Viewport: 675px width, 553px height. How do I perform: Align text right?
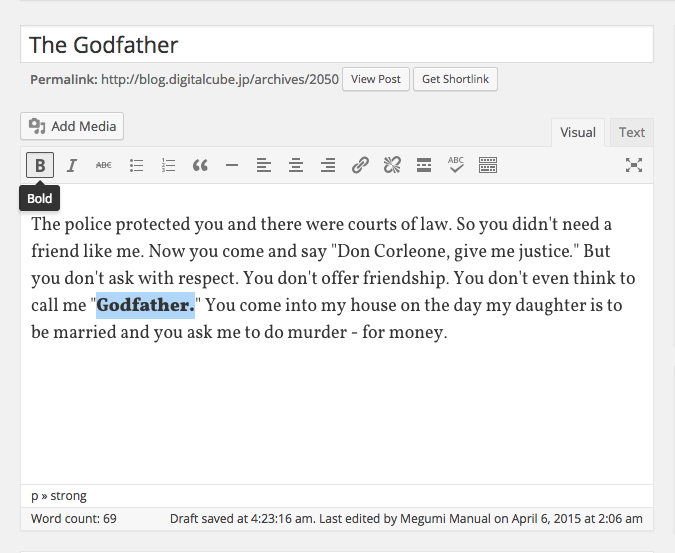328,166
